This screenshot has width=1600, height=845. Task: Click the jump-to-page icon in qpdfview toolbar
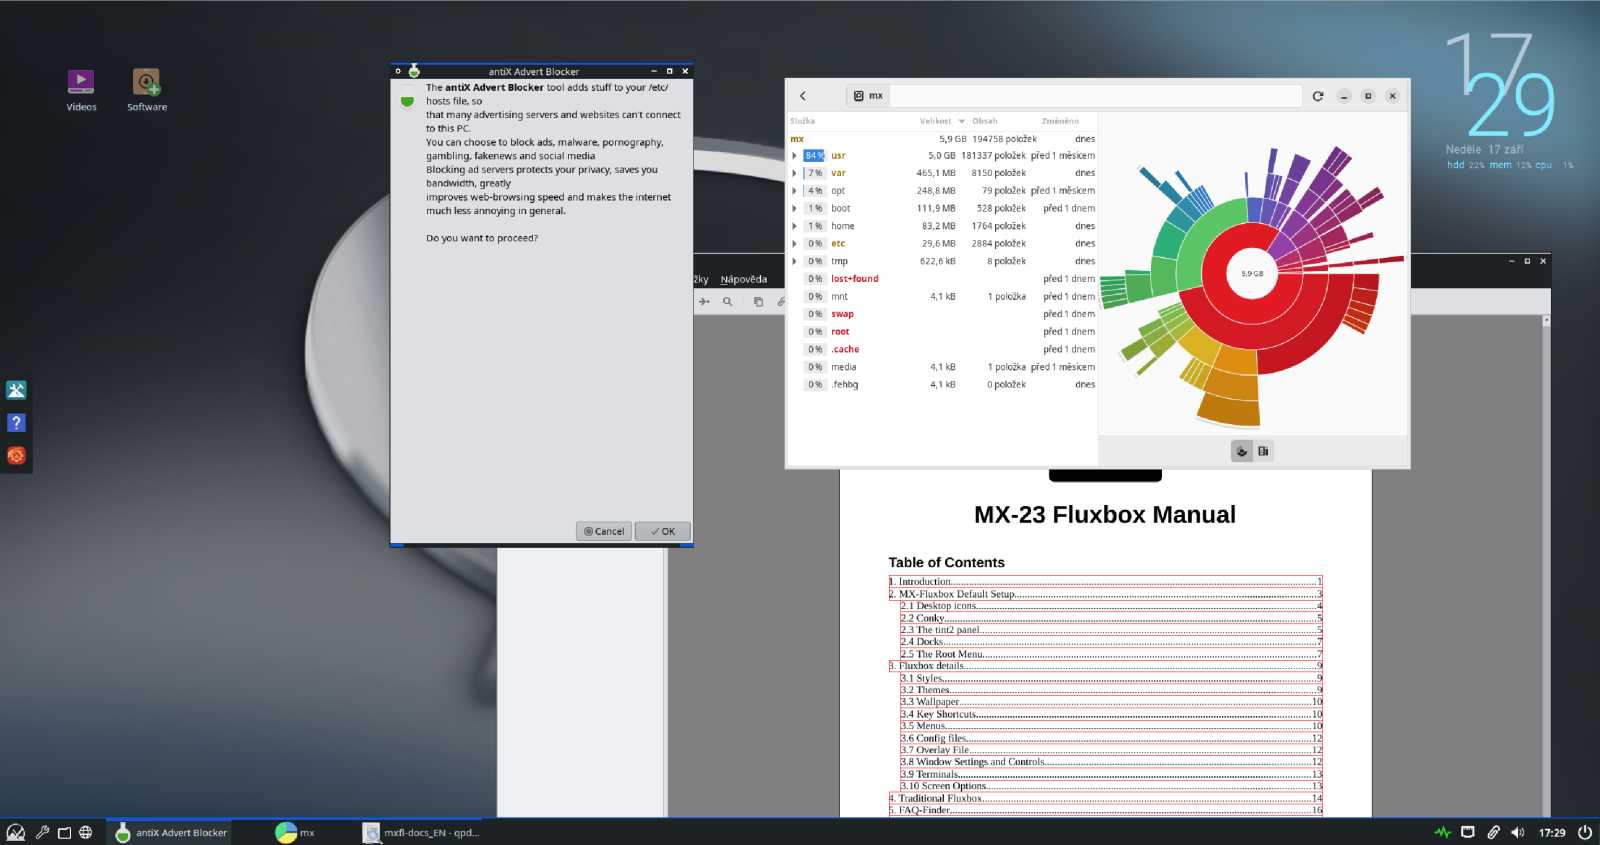point(704,301)
